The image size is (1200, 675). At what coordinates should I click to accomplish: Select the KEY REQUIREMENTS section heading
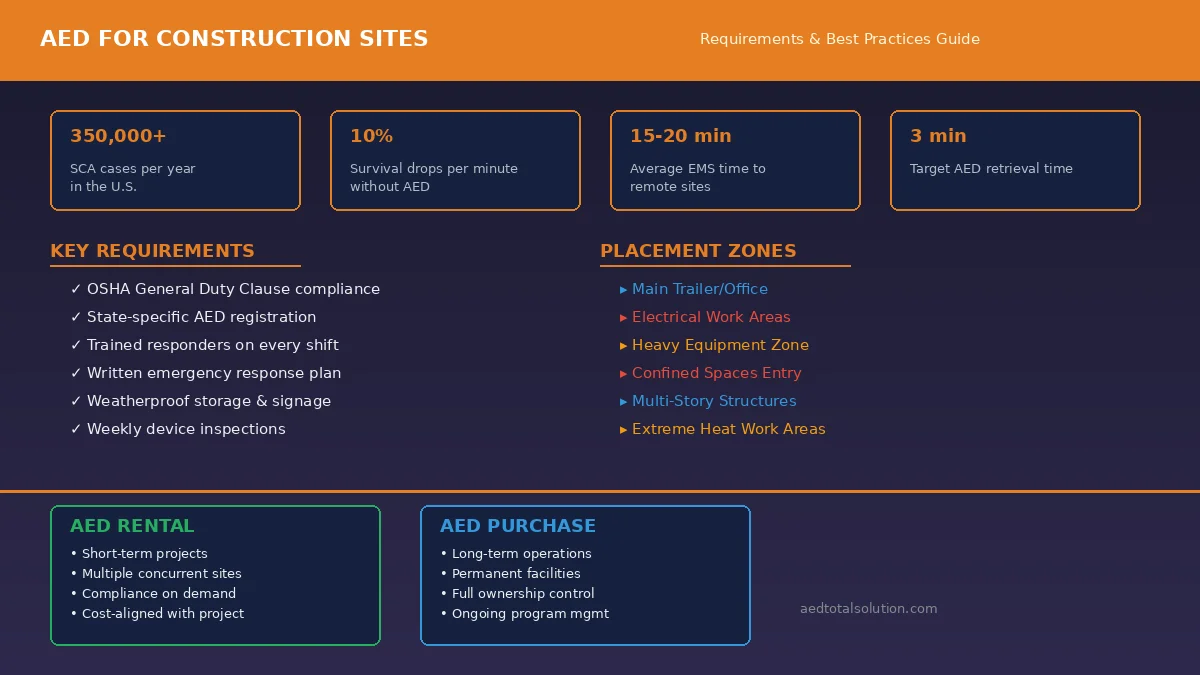[x=152, y=251]
